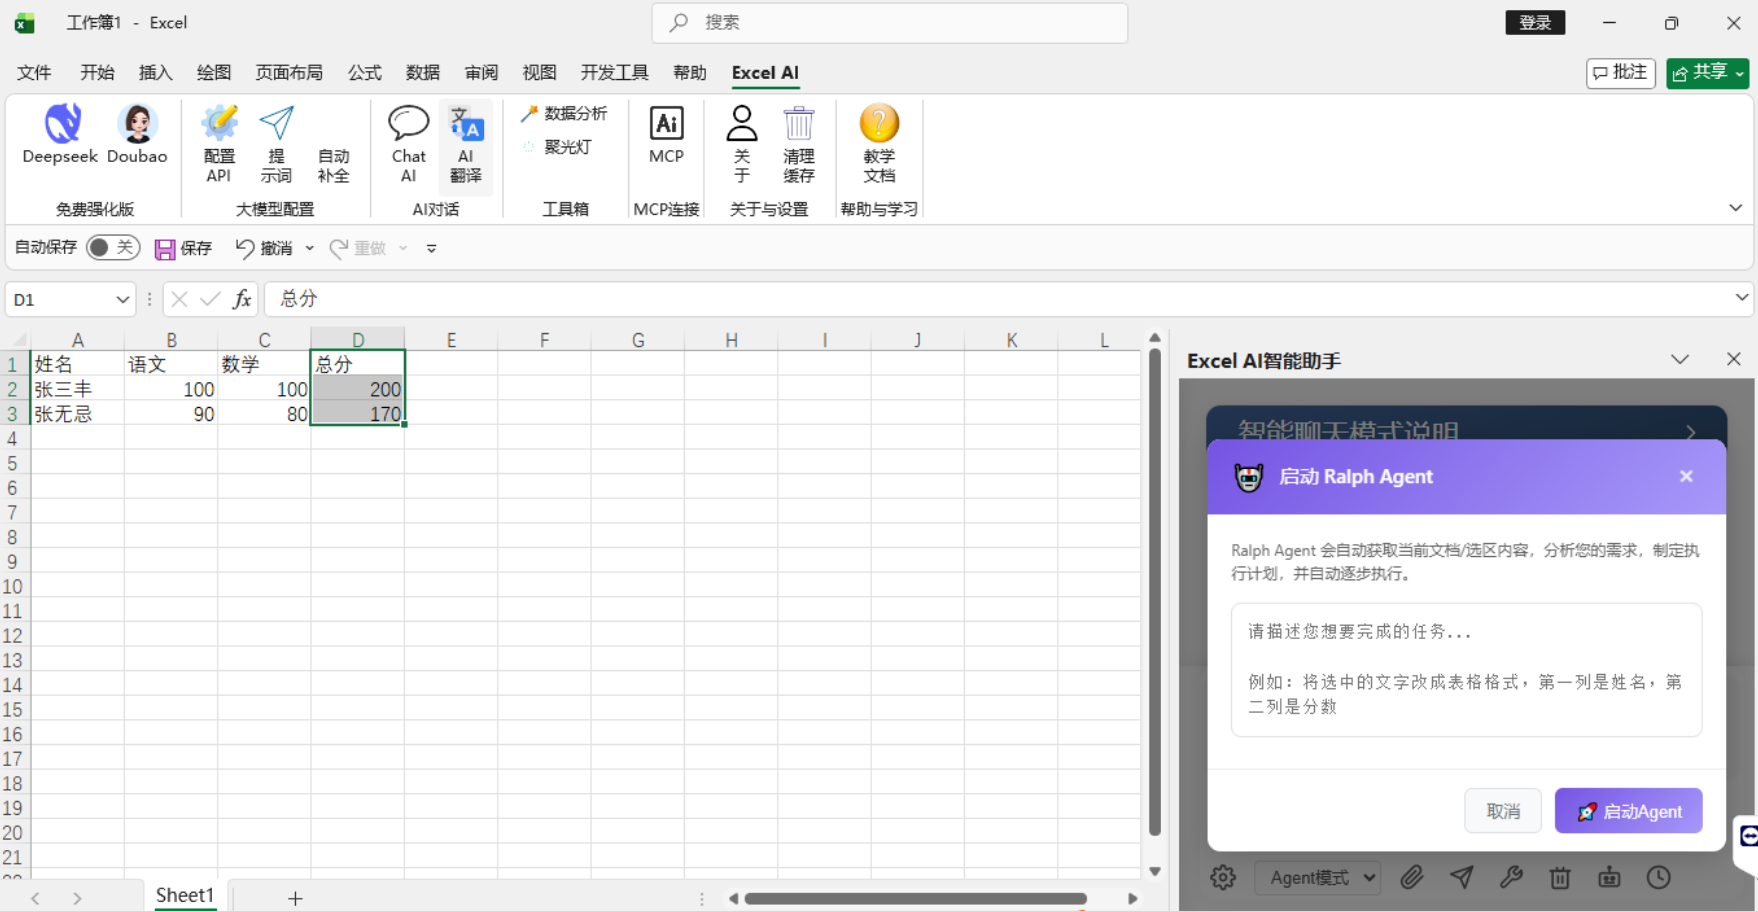This screenshot has height=912, width=1758.
Task: Click the robot agent icon
Action: [1609, 877]
